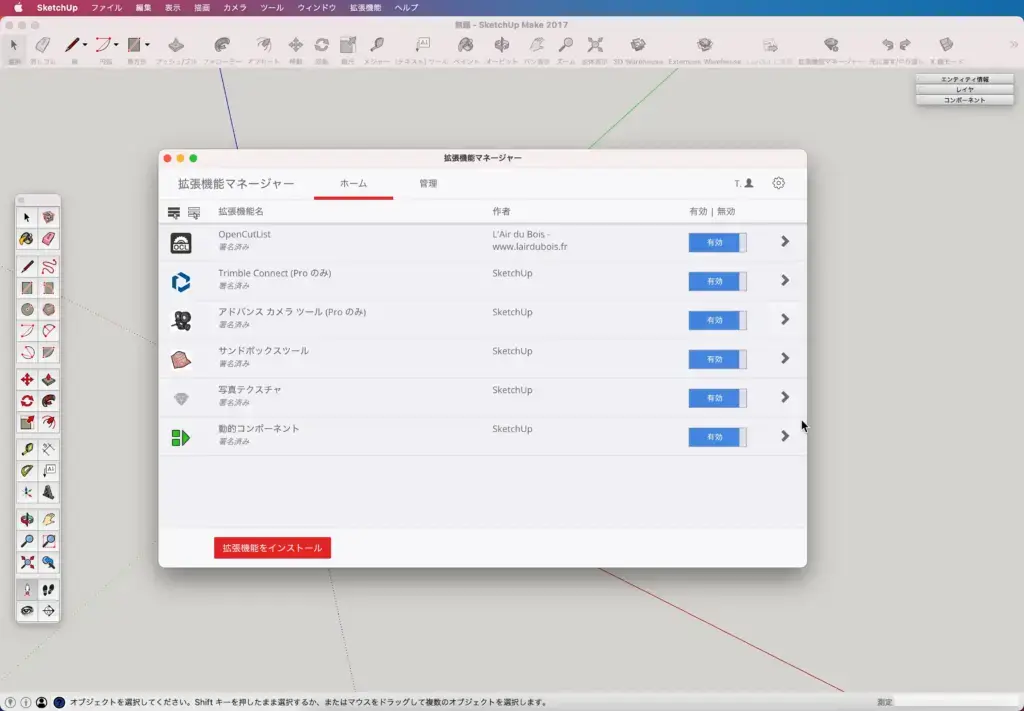
Task: Choose the Look Around eye tool in the left palette
Action: [x=27, y=611]
